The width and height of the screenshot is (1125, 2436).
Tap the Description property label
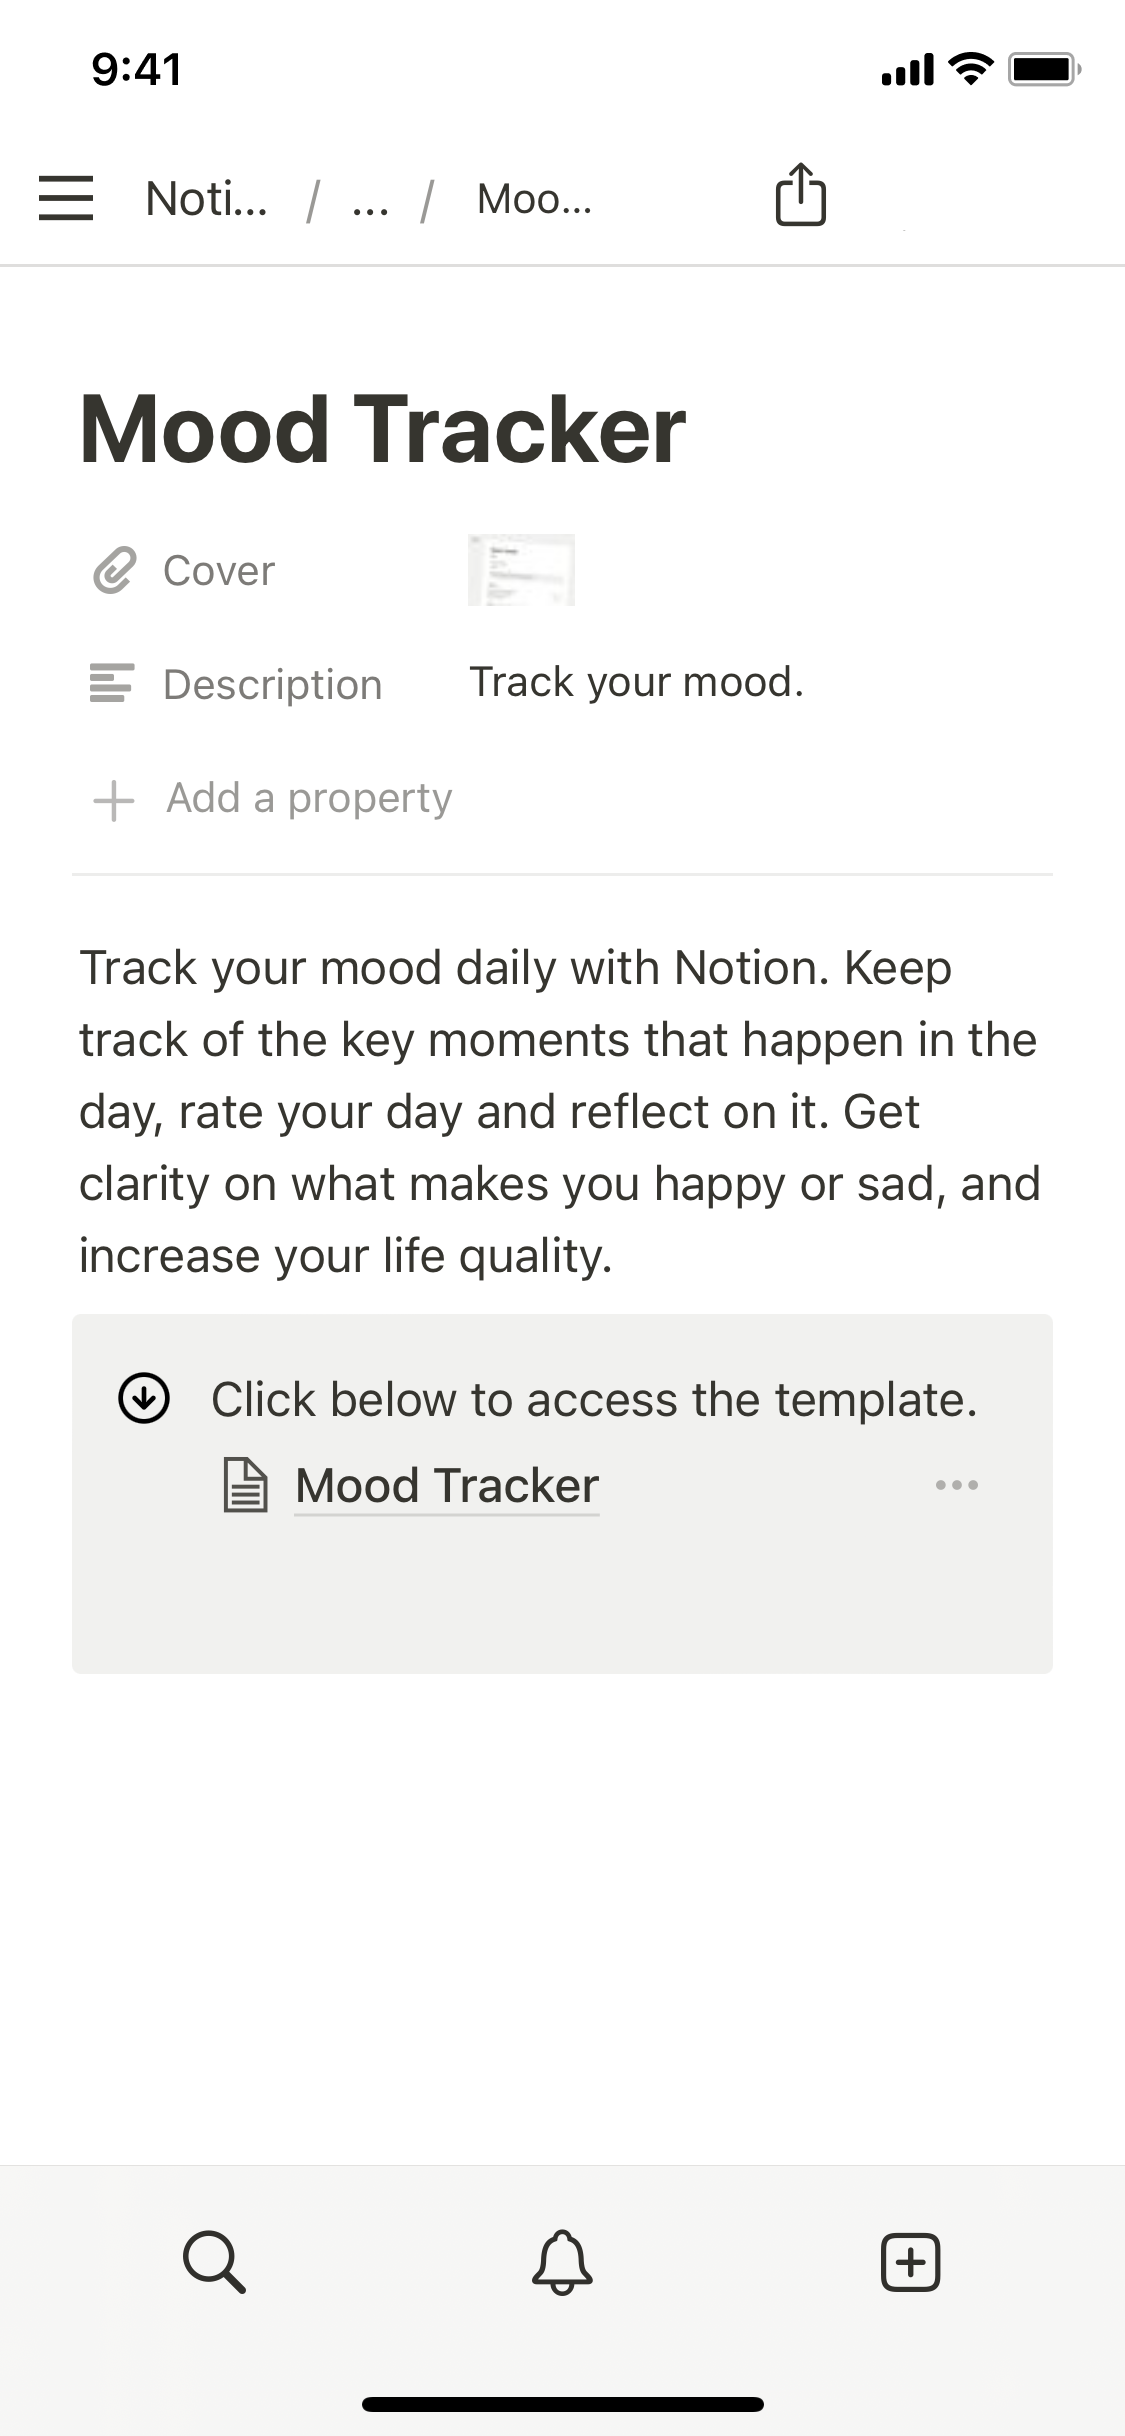272,685
